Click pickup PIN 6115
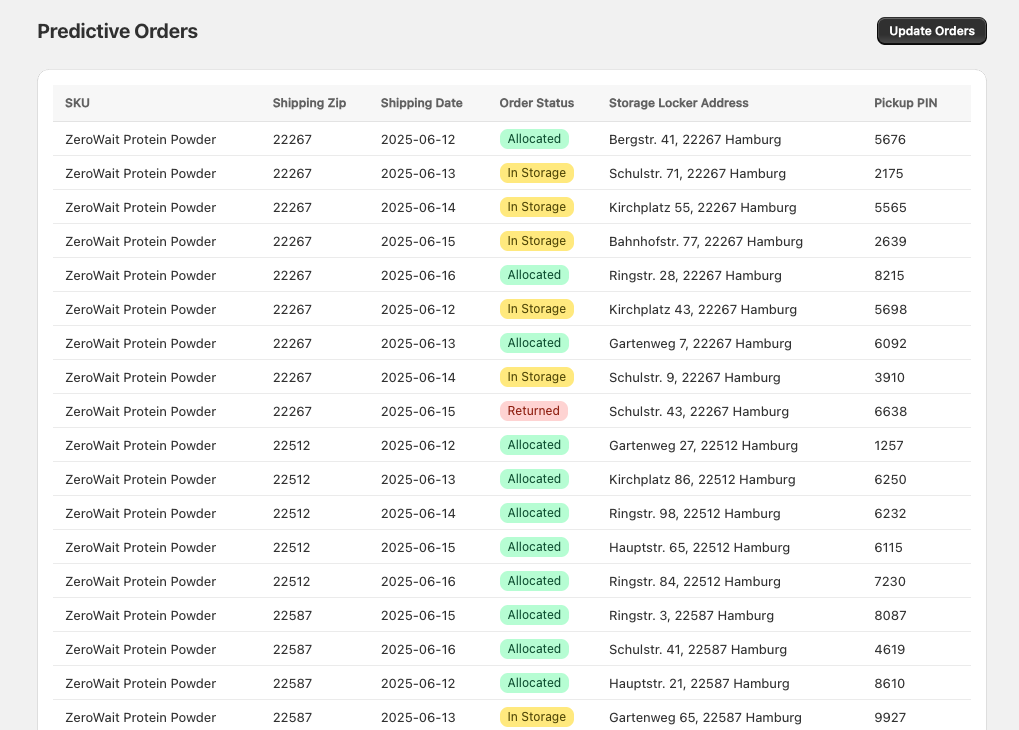 [888, 547]
